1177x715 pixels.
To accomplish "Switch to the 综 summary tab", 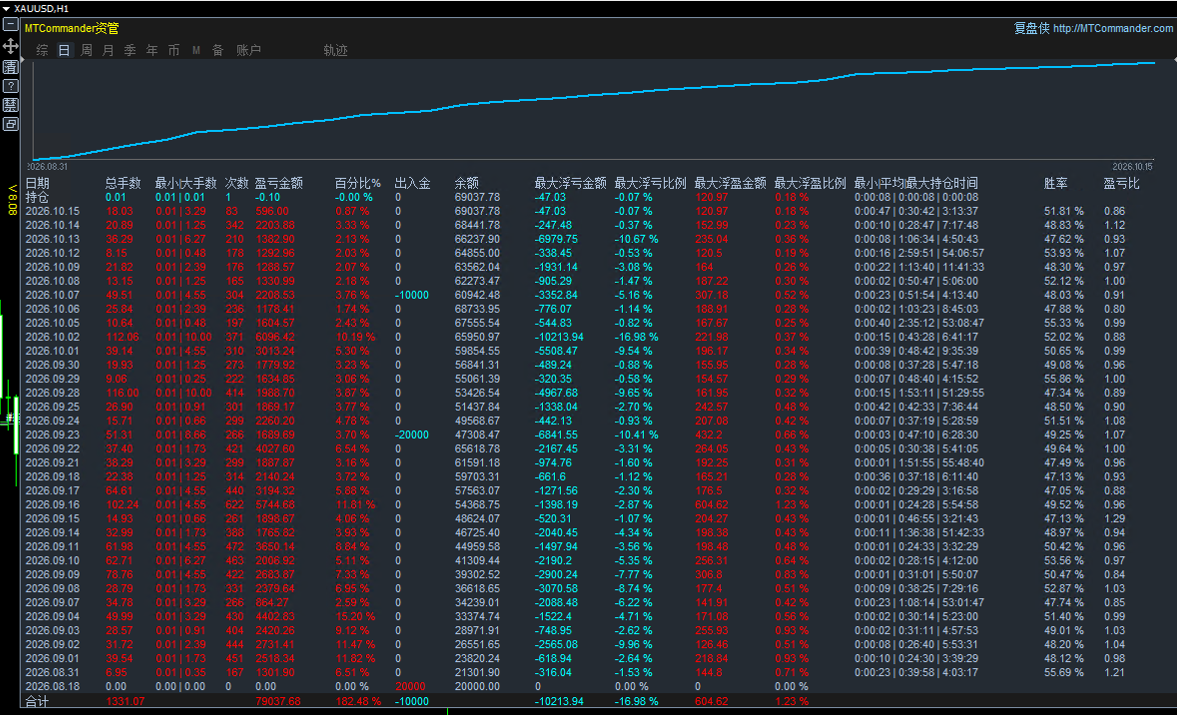I will click(42, 50).
